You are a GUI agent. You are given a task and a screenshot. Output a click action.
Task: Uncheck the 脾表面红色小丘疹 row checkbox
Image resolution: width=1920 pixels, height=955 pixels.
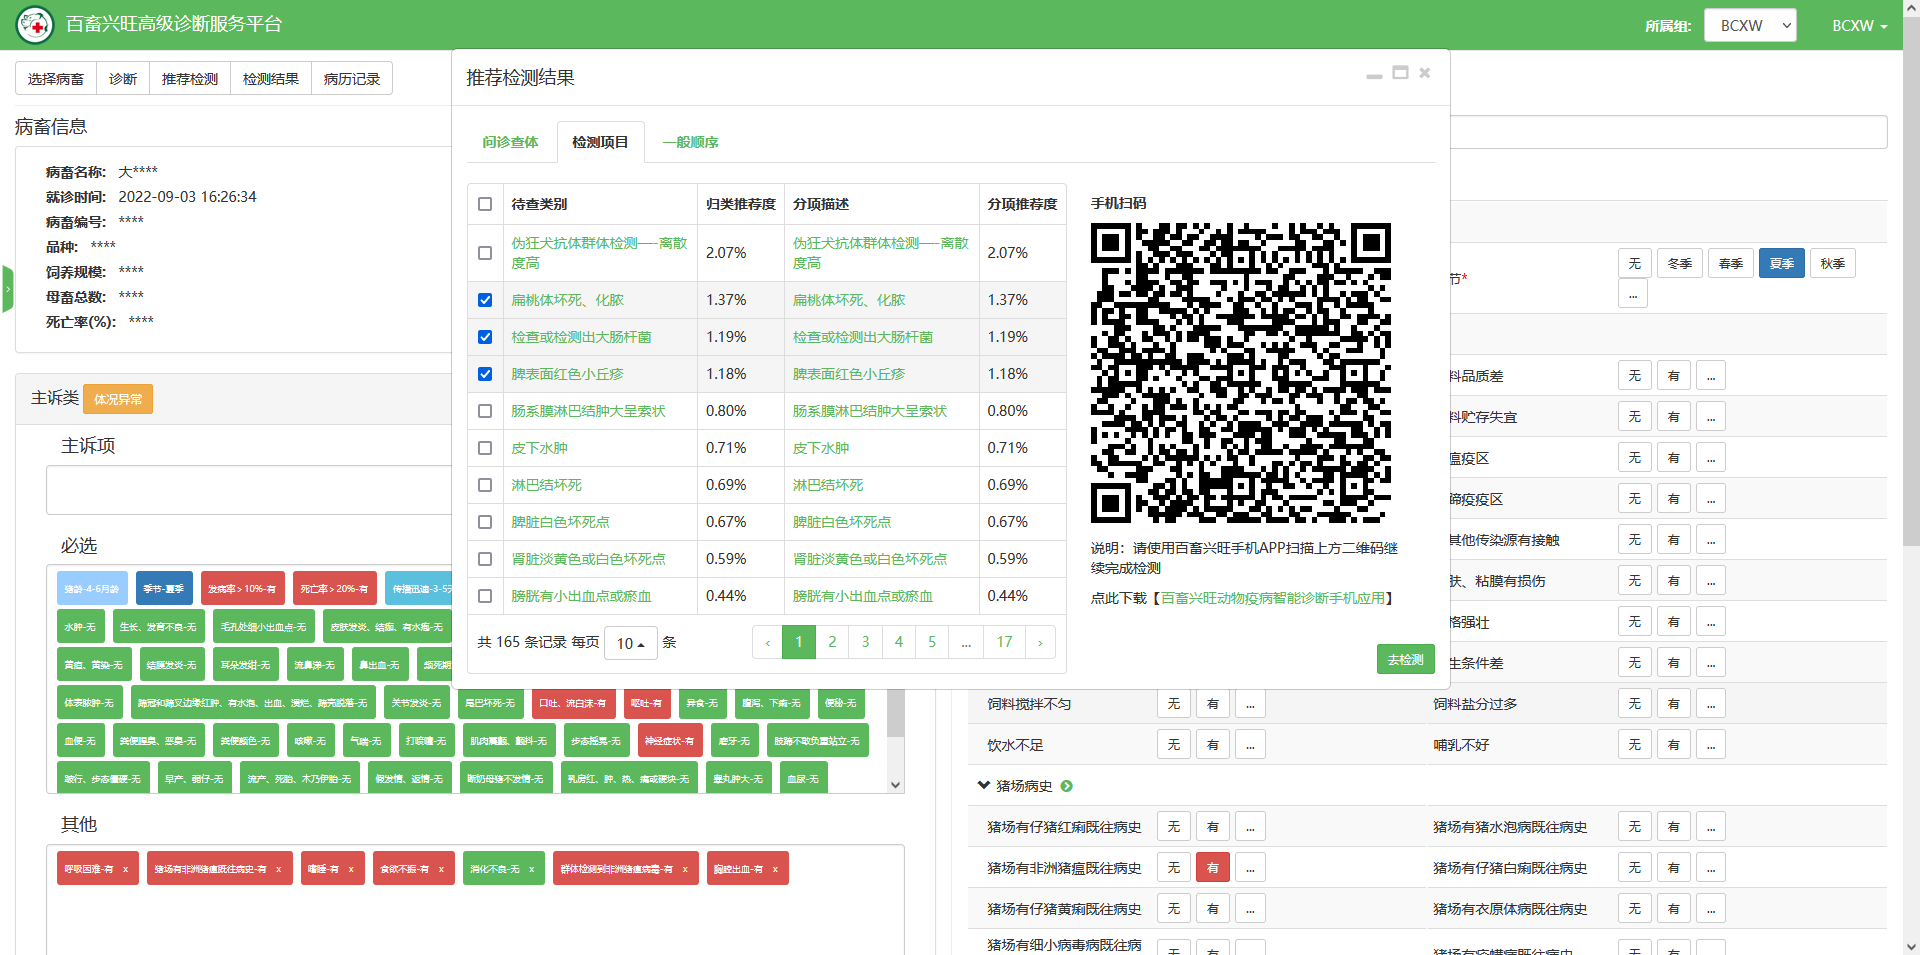(485, 374)
